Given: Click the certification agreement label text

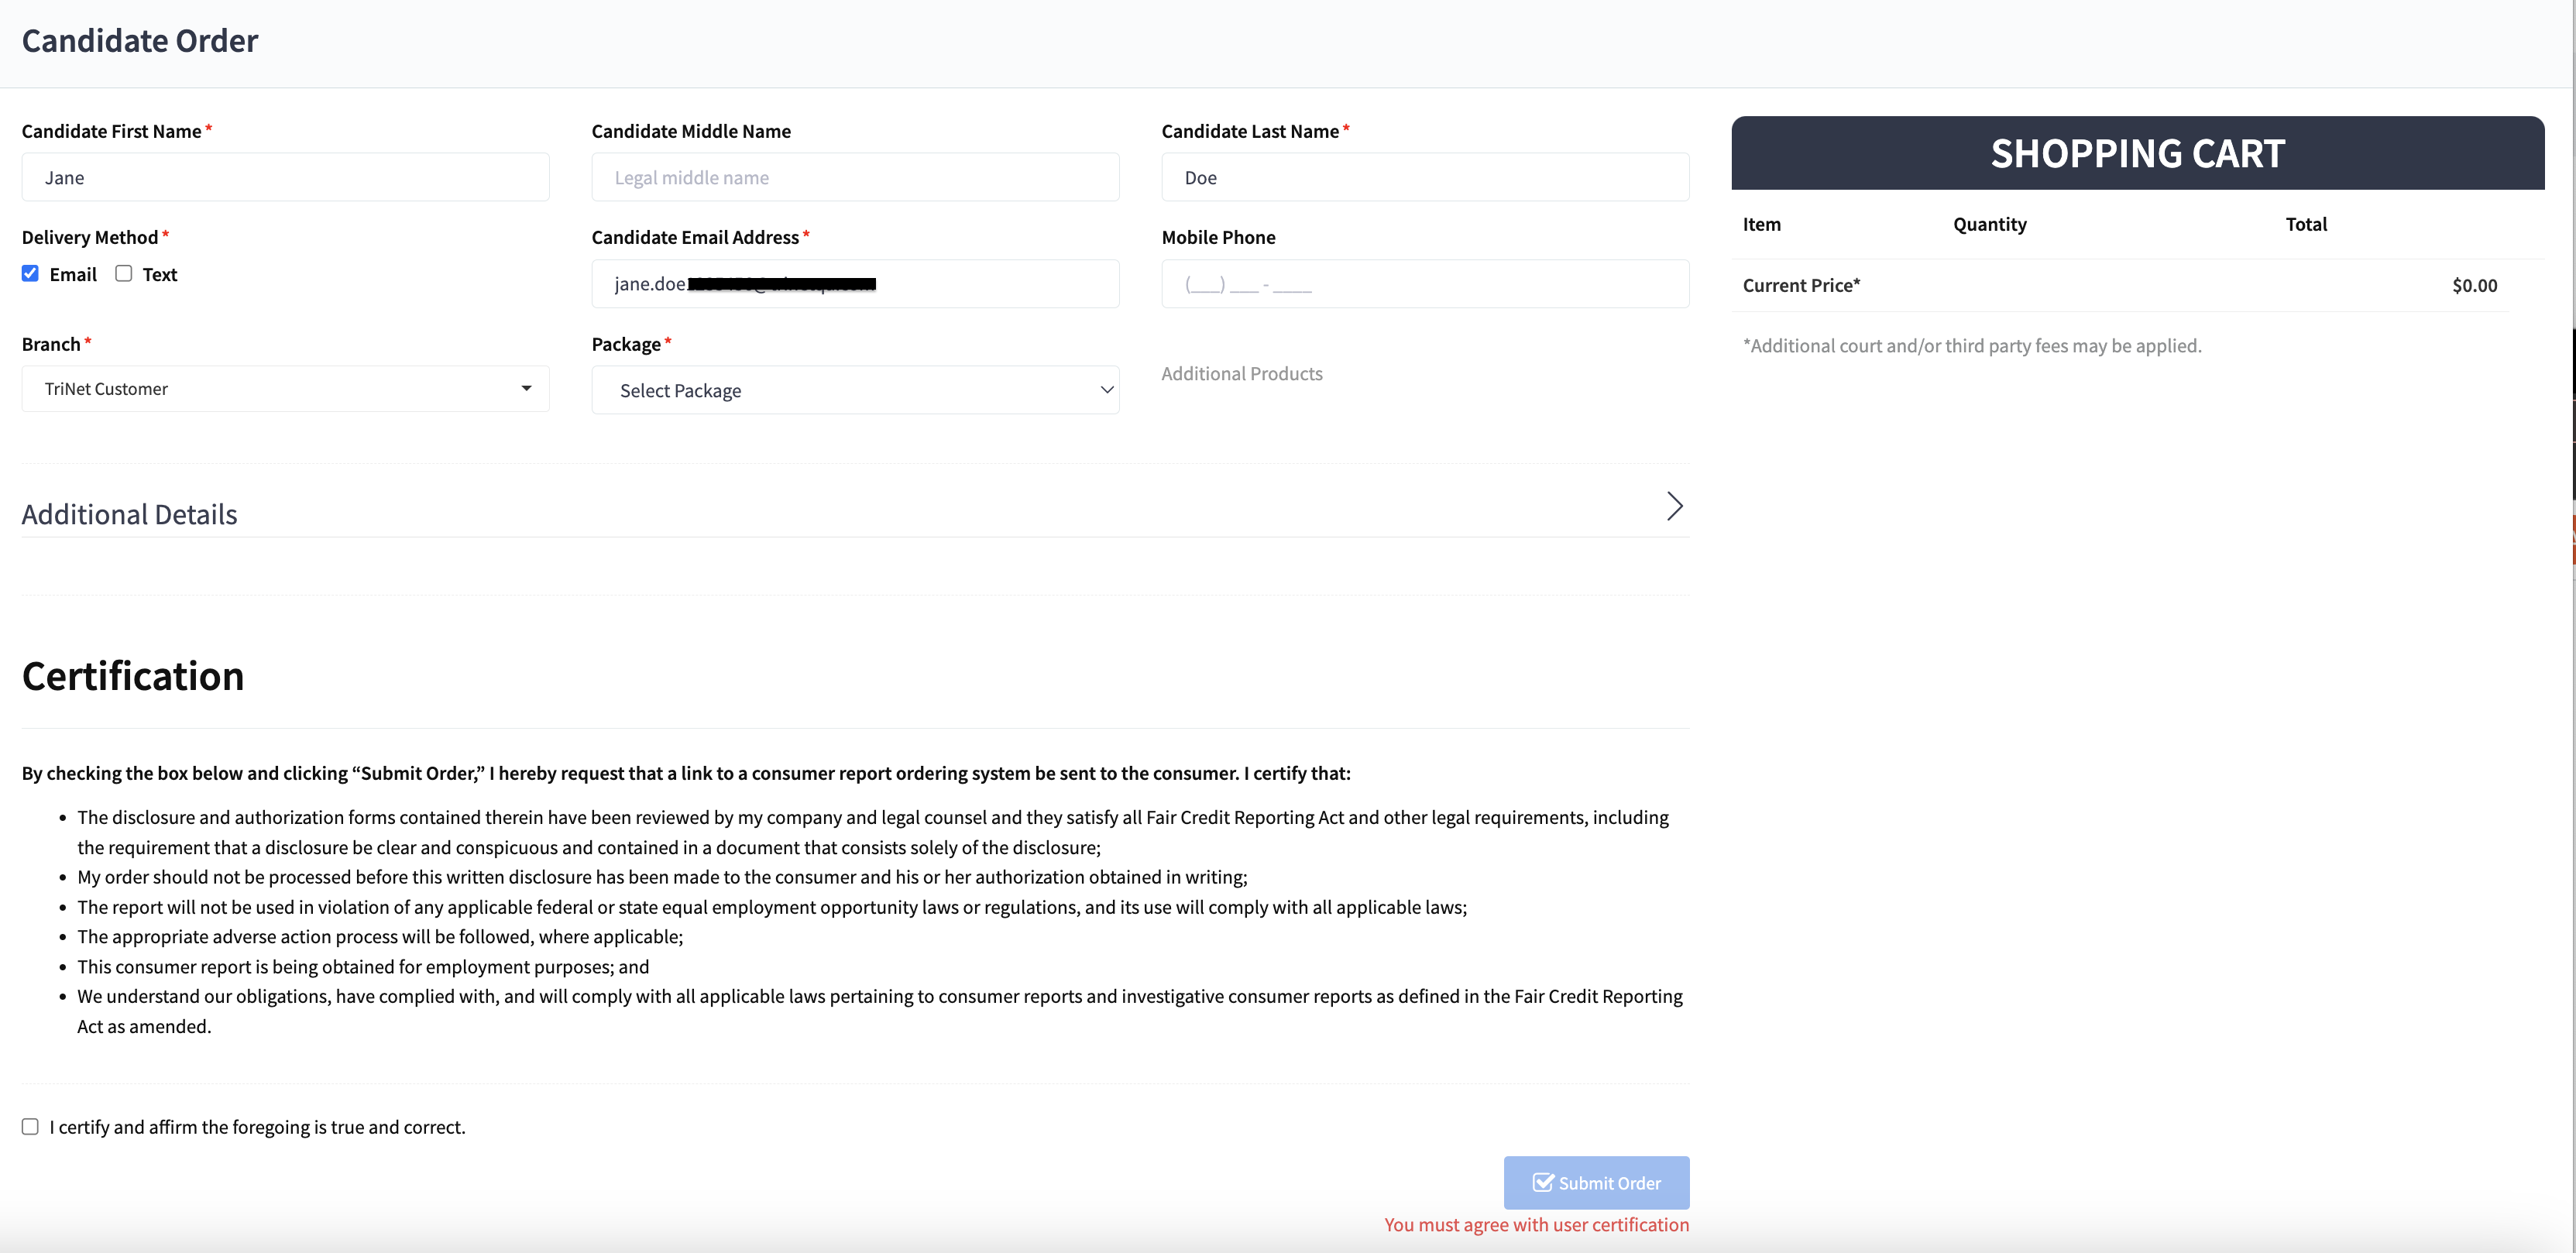Looking at the screenshot, I should [257, 1127].
